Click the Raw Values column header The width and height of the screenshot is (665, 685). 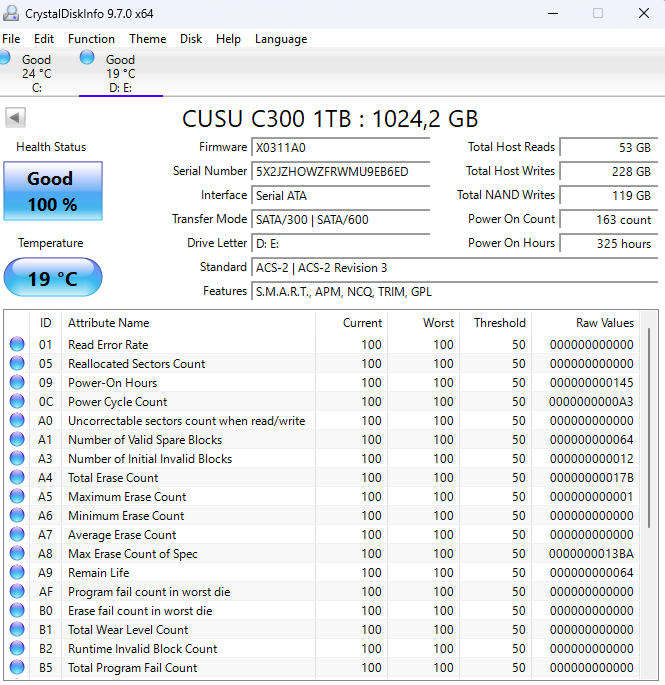604,323
